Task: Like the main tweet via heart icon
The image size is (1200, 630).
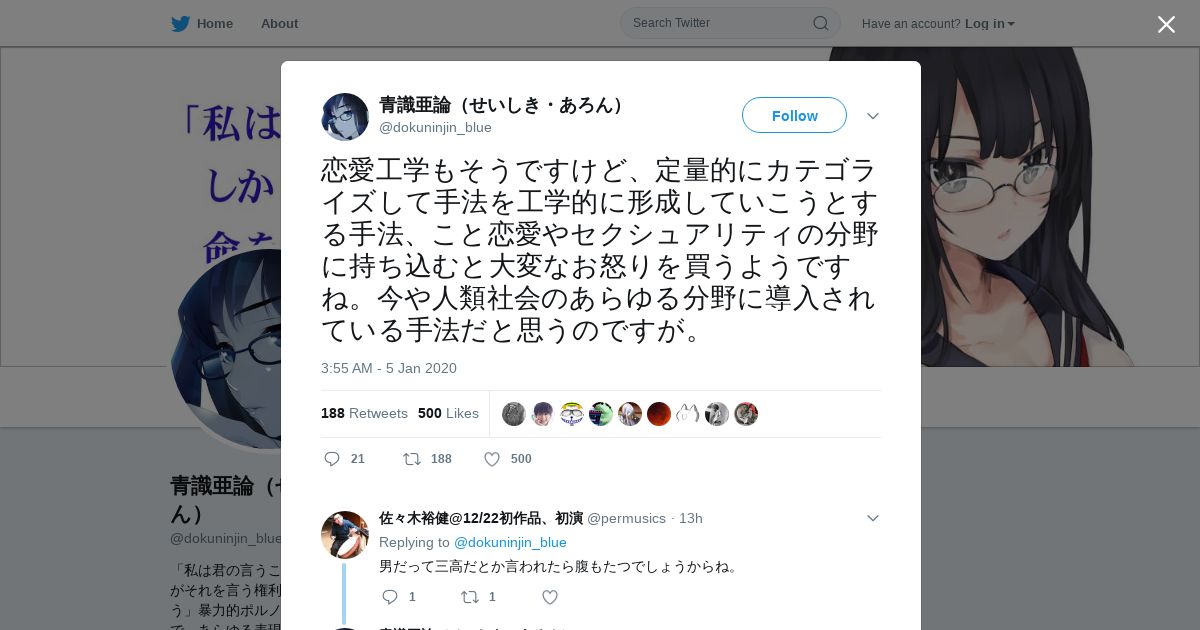Action: [492, 459]
